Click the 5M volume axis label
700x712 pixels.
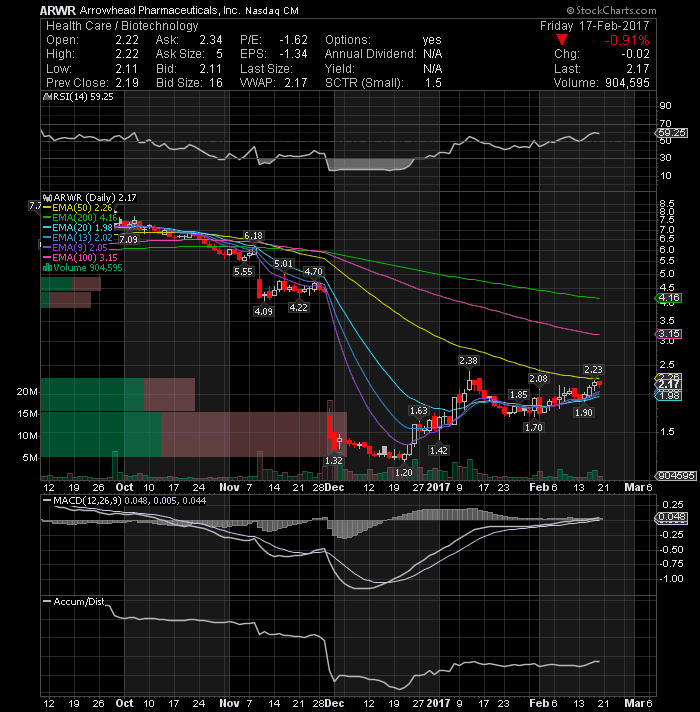coord(30,458)
